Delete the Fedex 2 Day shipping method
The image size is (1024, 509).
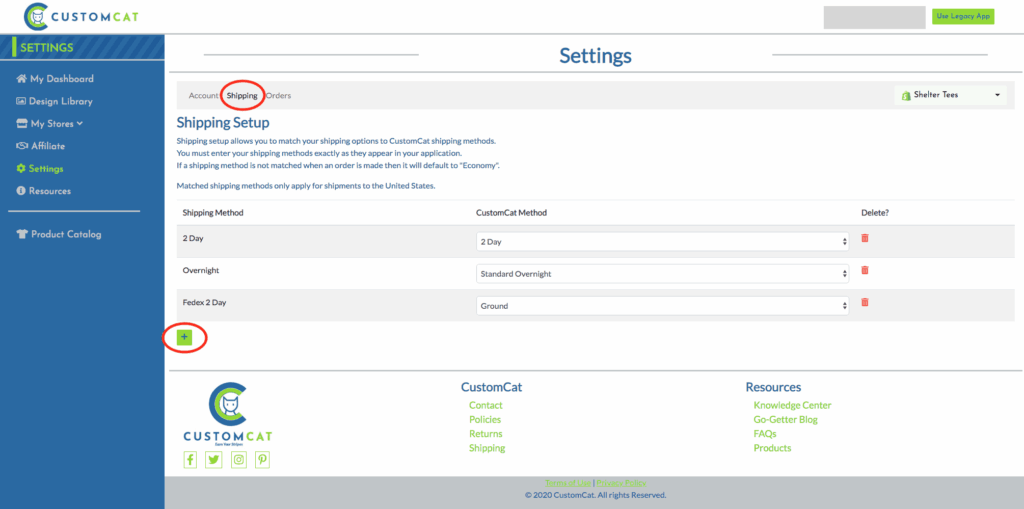click(x=865, y=302)
